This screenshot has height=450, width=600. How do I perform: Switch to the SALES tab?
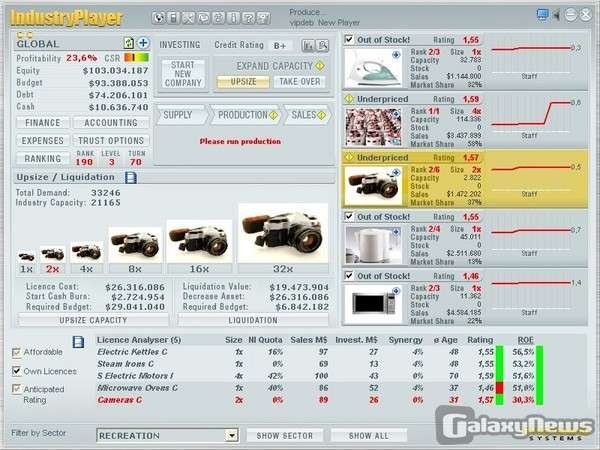(307, 115)
